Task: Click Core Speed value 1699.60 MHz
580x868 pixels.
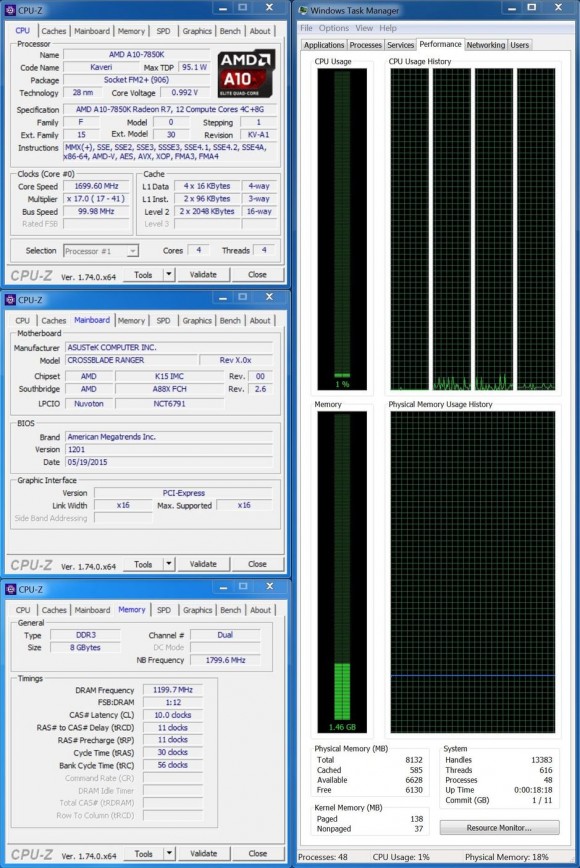Action: 96,186
